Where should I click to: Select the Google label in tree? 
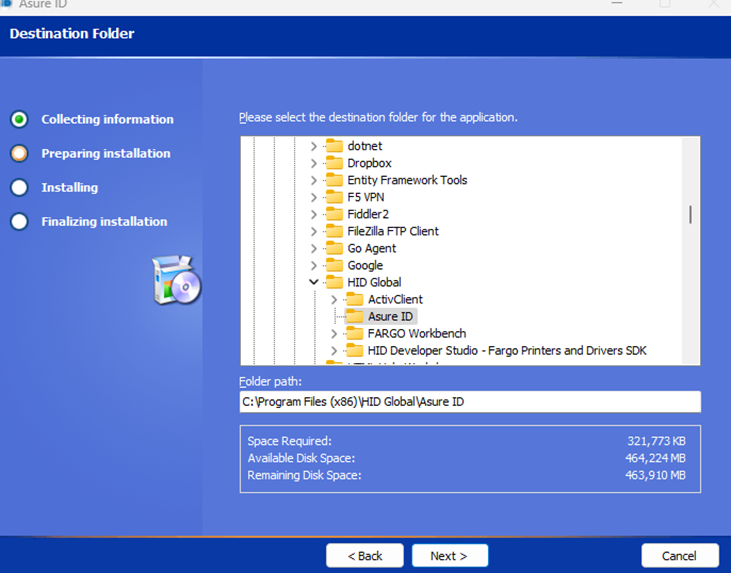365,265
